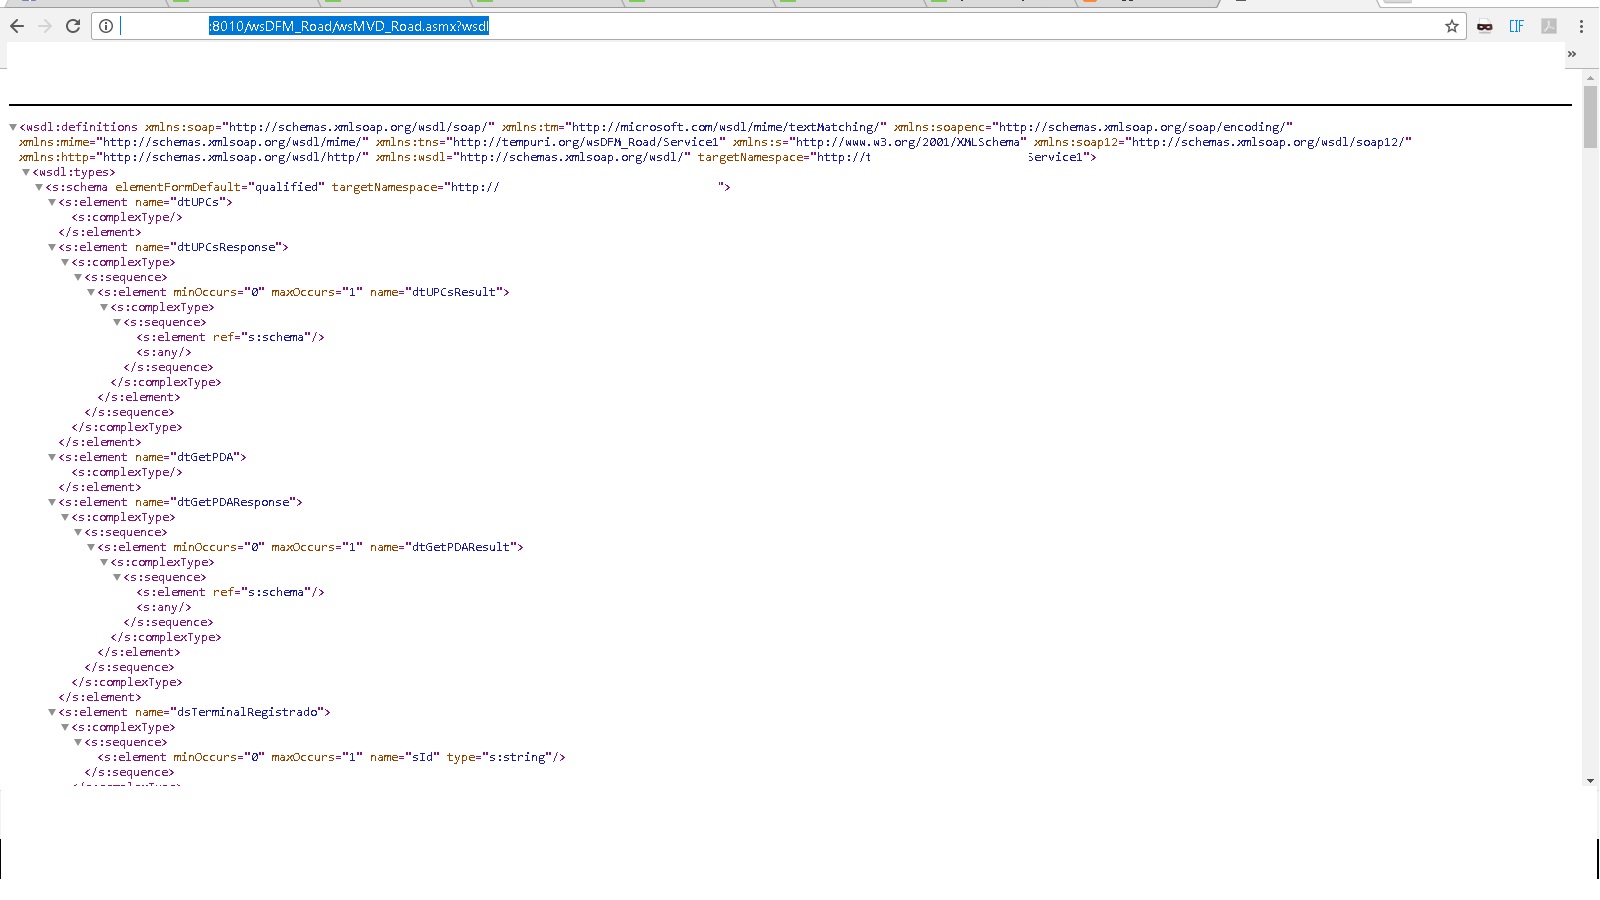
Task: Collapse the dtUPCs element node
Action: click(x=52, y=202)
